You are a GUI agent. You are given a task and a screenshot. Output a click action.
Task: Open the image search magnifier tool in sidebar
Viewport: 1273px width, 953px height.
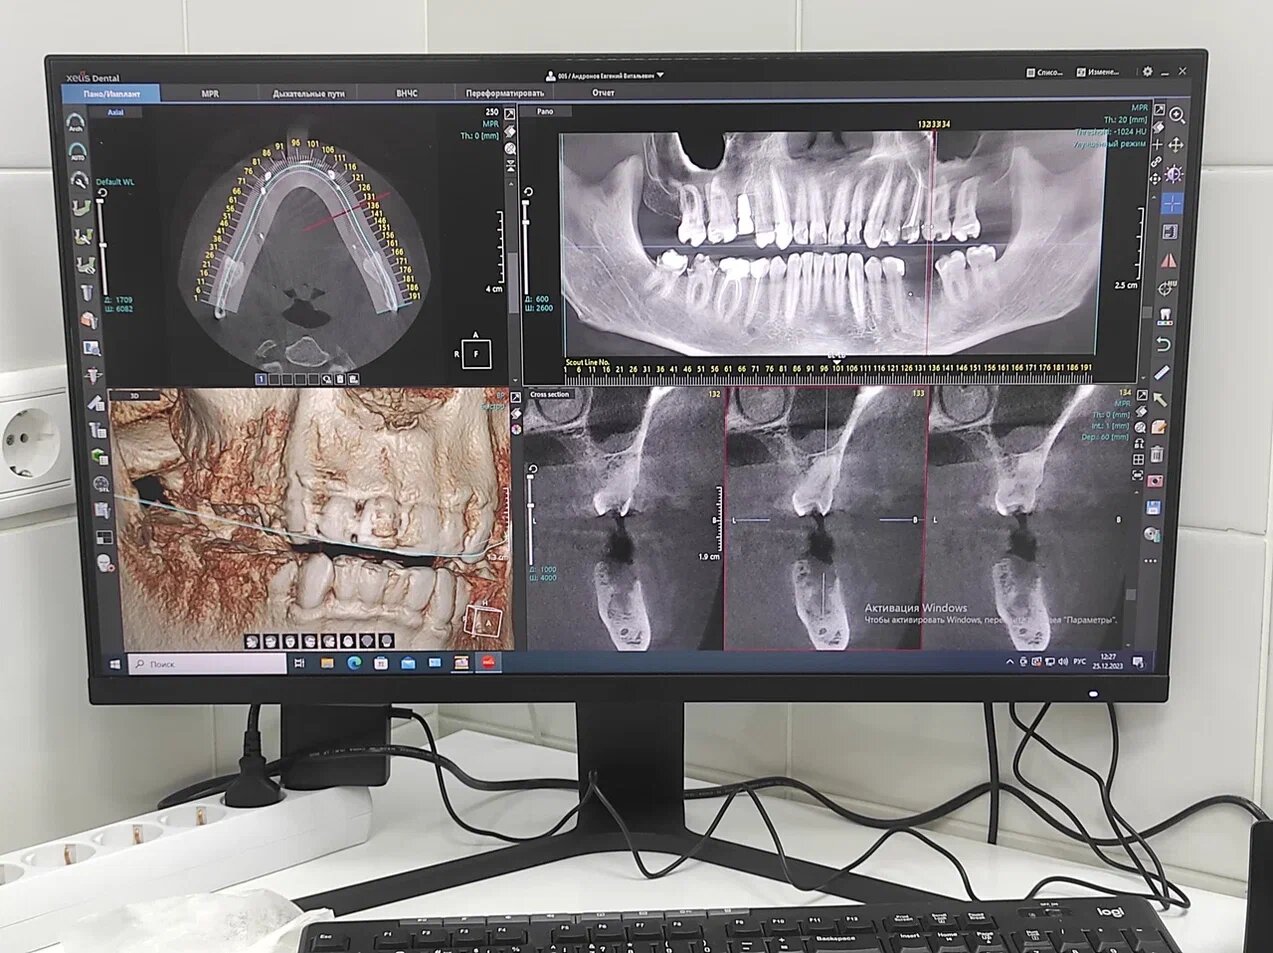(91, 348)
